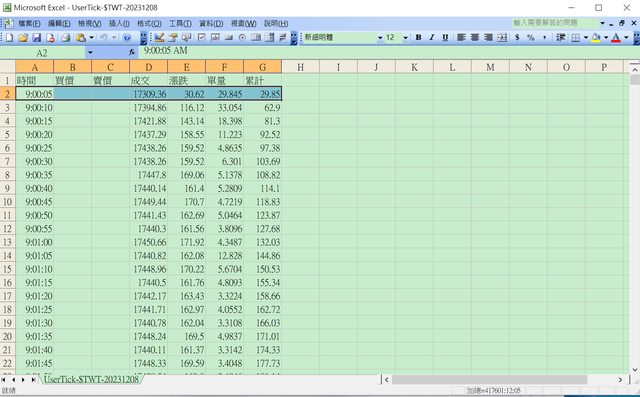Click the 成交 header cell

(x=148, y=80)
